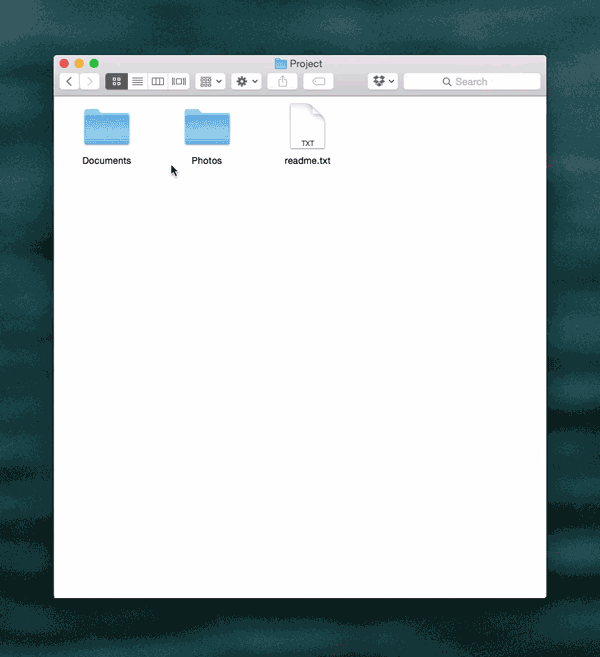Click the Documents name label
Image resolution: width=600 pixels, height=657 pixels.
[x=106, y=160]
